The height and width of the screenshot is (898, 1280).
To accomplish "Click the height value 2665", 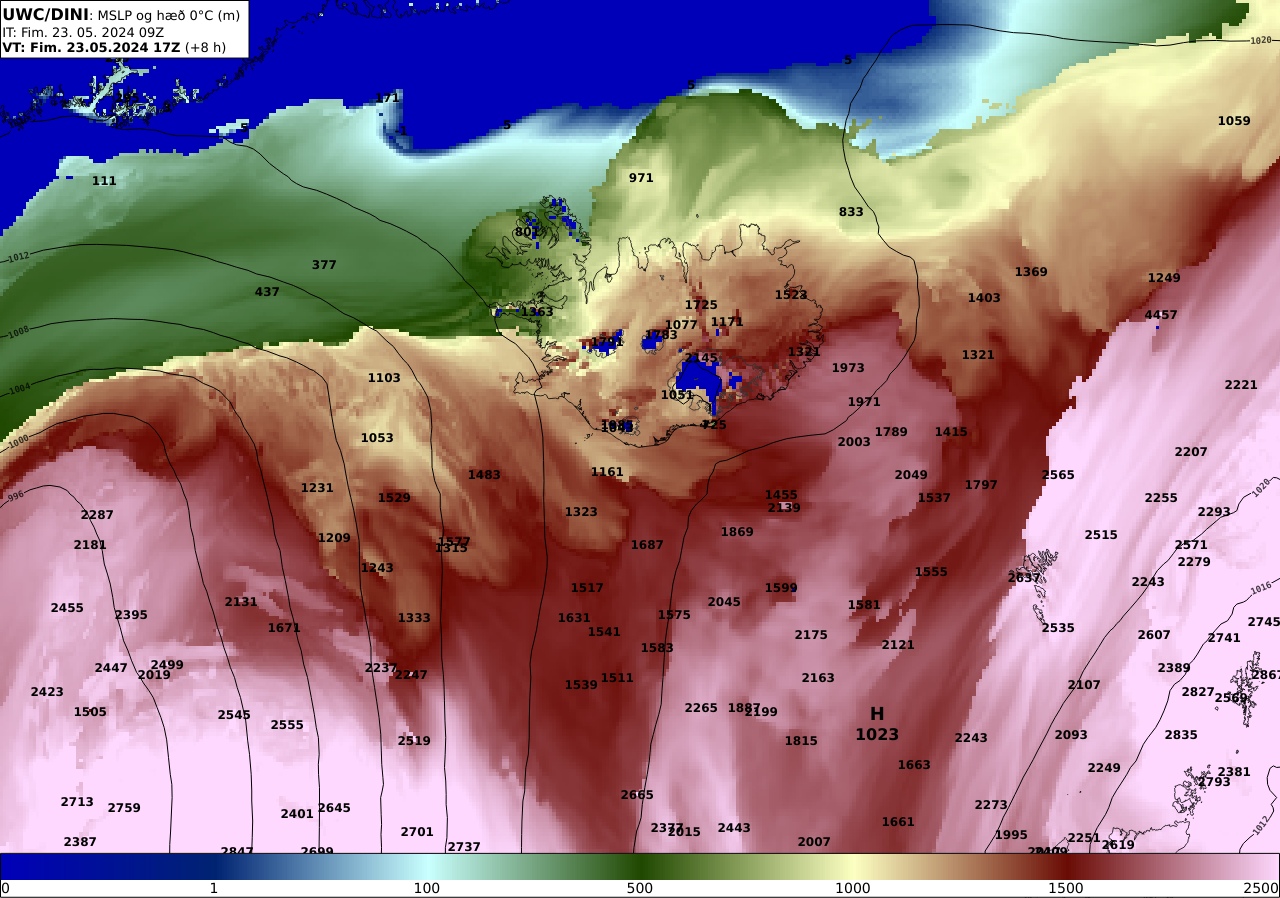I will [637, 795].
